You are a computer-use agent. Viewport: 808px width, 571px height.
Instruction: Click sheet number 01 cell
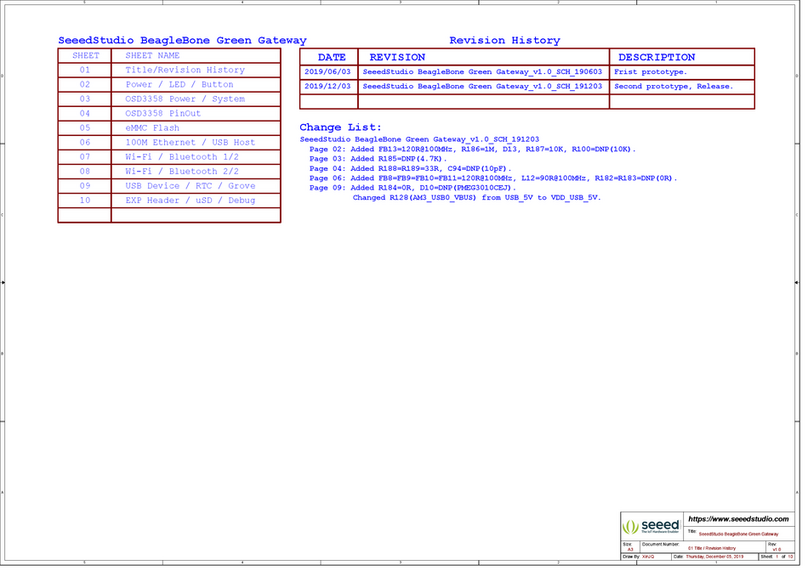(85, 70)
